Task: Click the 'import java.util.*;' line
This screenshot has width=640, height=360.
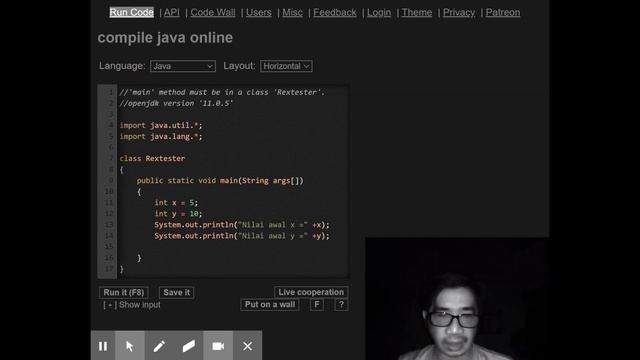Action: pyautogui.click(x=161, y=125)
